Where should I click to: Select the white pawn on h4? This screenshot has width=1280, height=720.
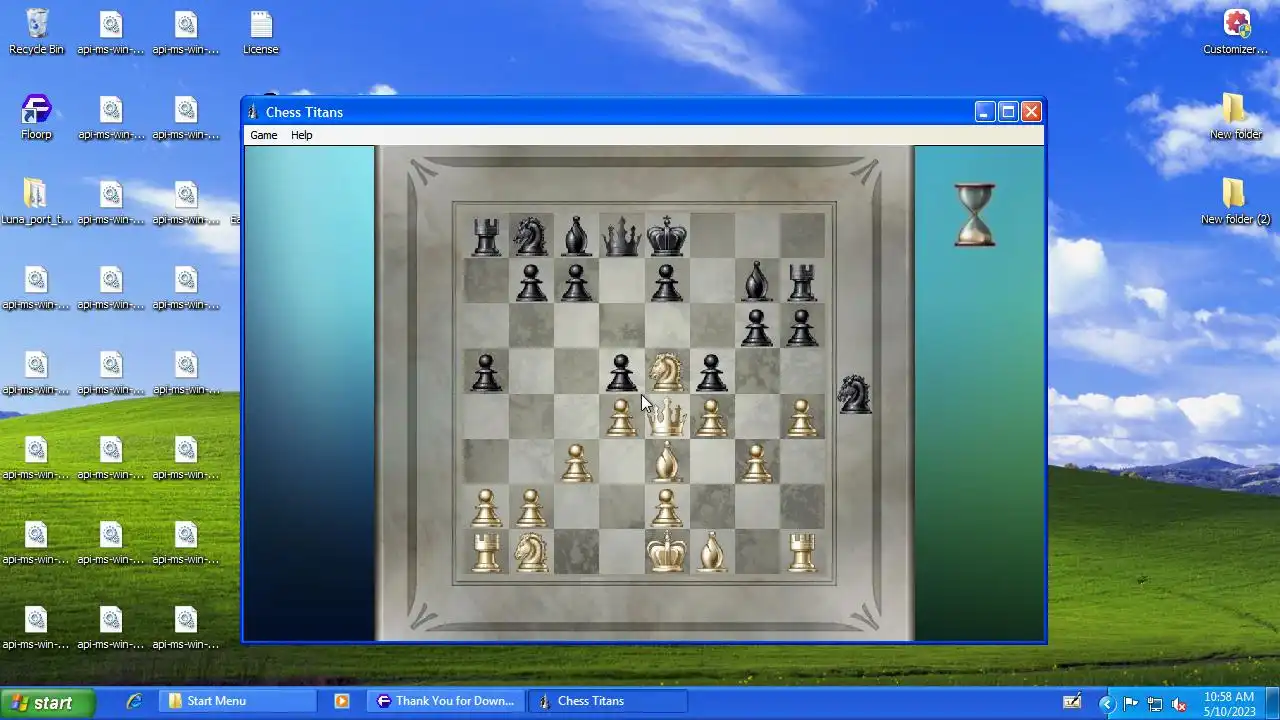[802, 418]
